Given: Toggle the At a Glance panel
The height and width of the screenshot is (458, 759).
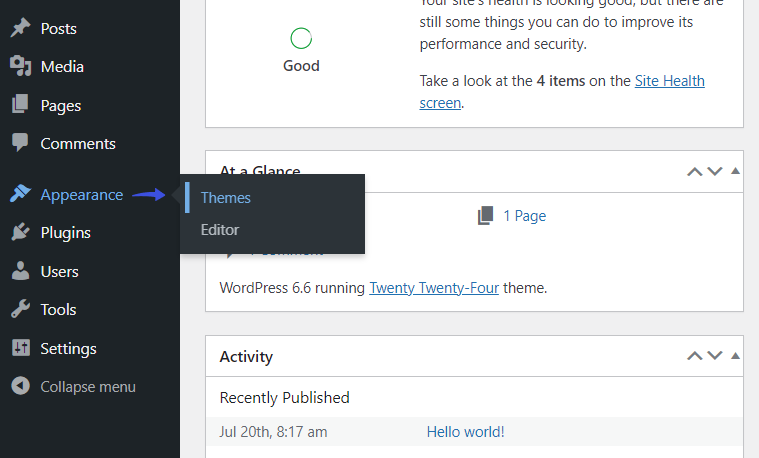Looking at the screenshot, I should pos(735,170).
